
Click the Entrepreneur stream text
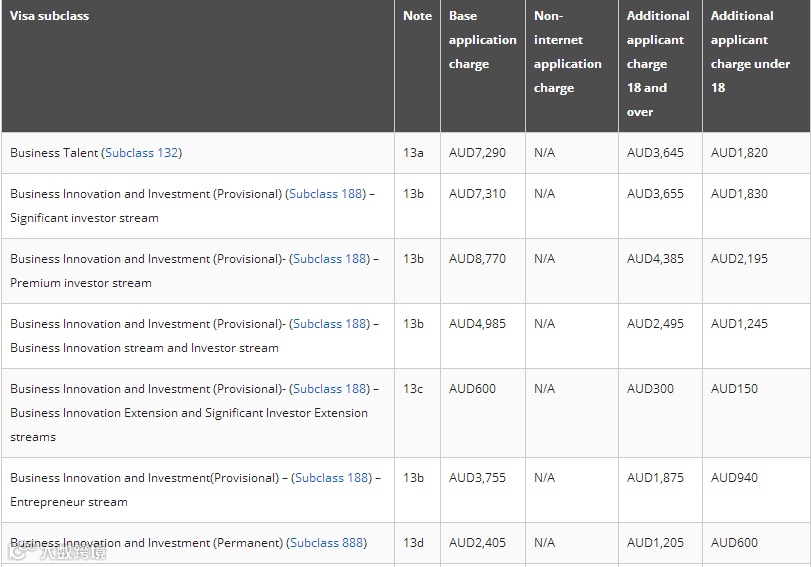pyautogui.click(x=69, y=502)
